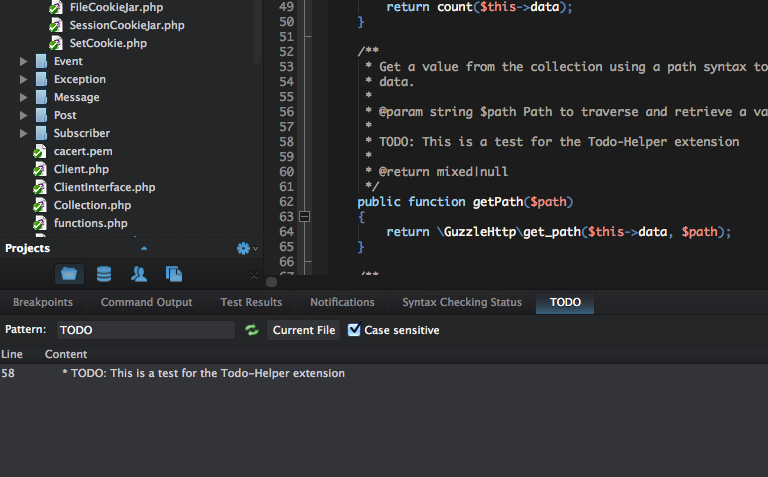Open the Database Explorer sidebar icon
The height and width of the screenshot is (477, 768).
click(x=104, y=273)
